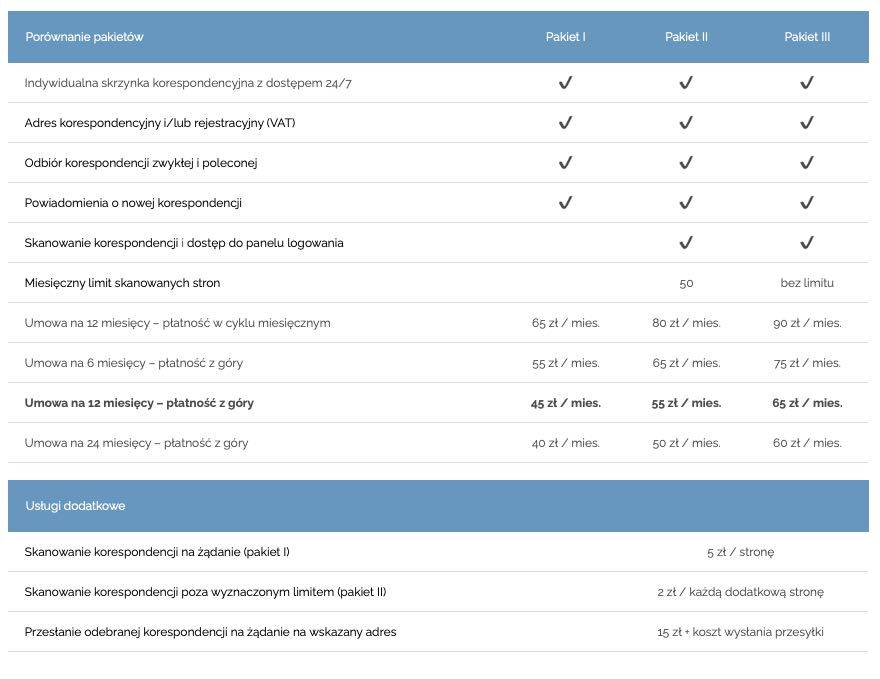Image resolution: width=880 pixels, height=679 pixels.
Task: Click 'Umowa na 12 miesięcy – płatność z góry' row label
Action: pos(139,403)
